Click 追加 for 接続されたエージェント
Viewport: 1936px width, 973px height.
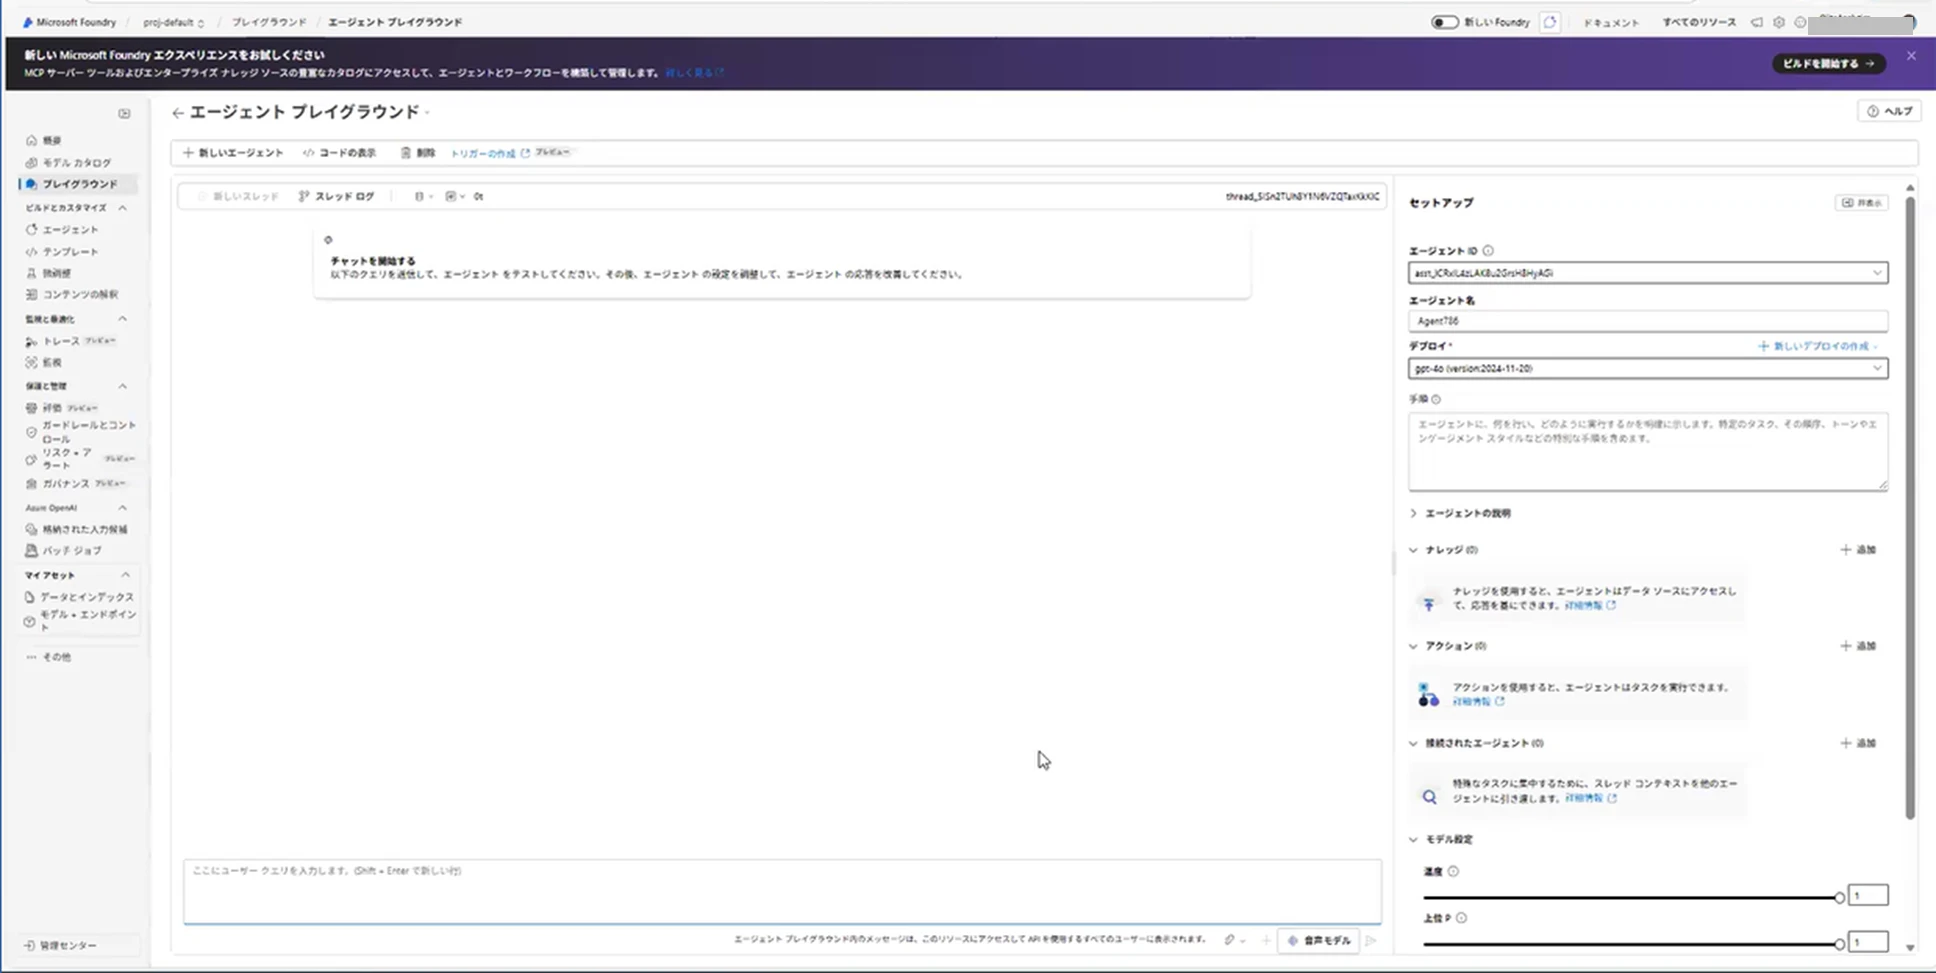pos(1858,743)
